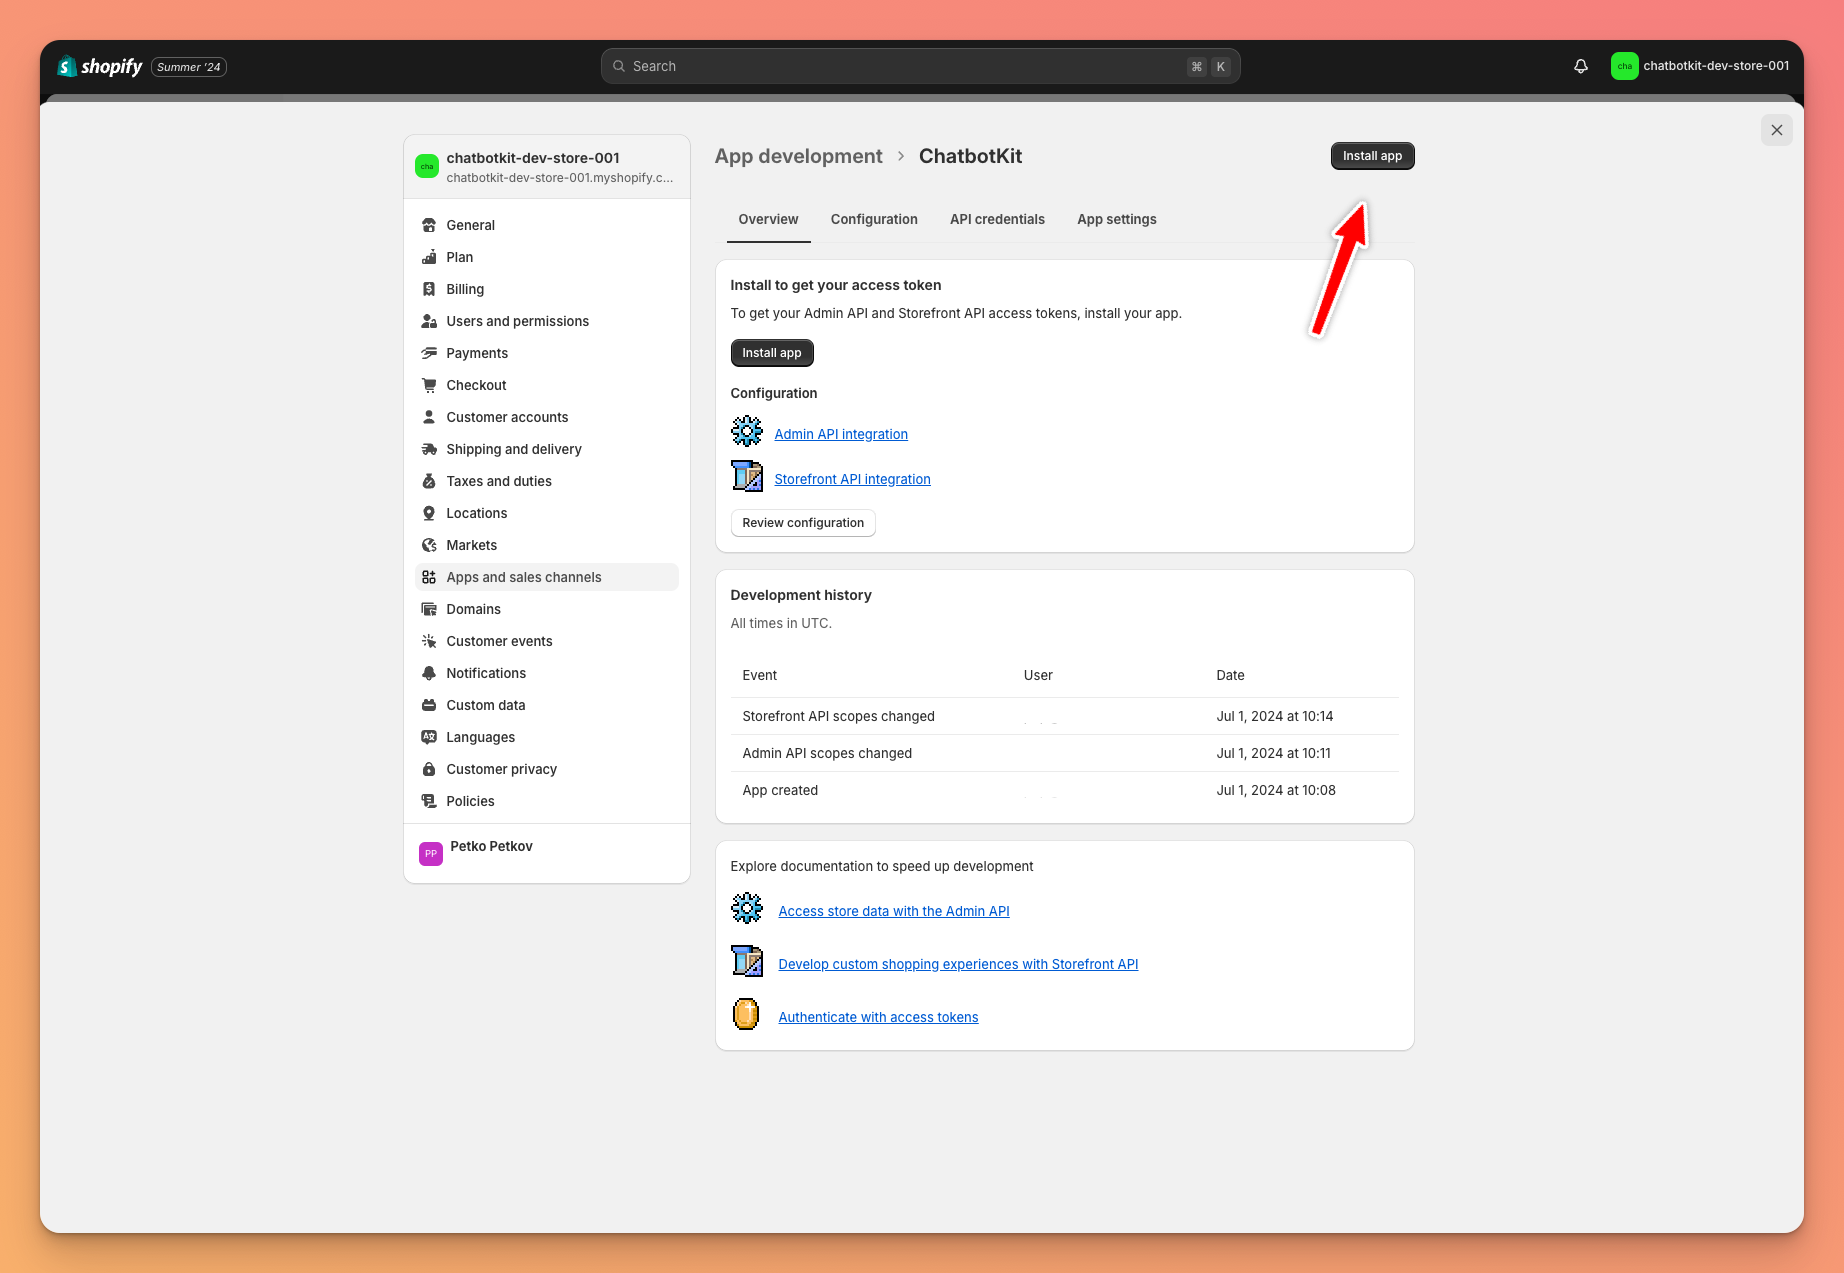This screenshot has width=1844, height=1273.
Task: Click the User column header
Action: point(1038,675)
